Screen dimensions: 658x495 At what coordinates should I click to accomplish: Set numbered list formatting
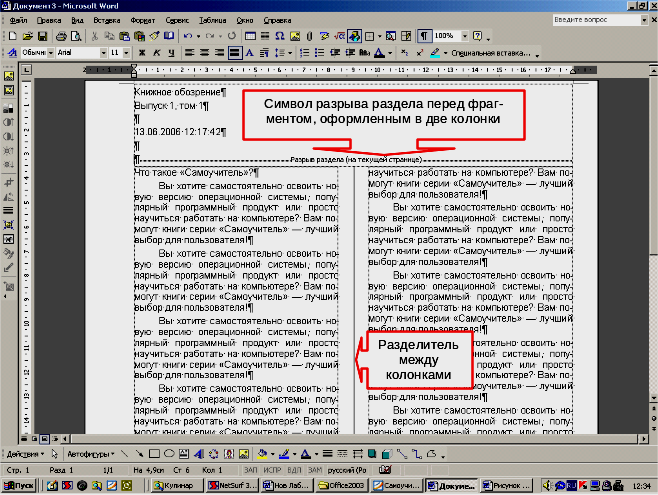pos(305,53)
